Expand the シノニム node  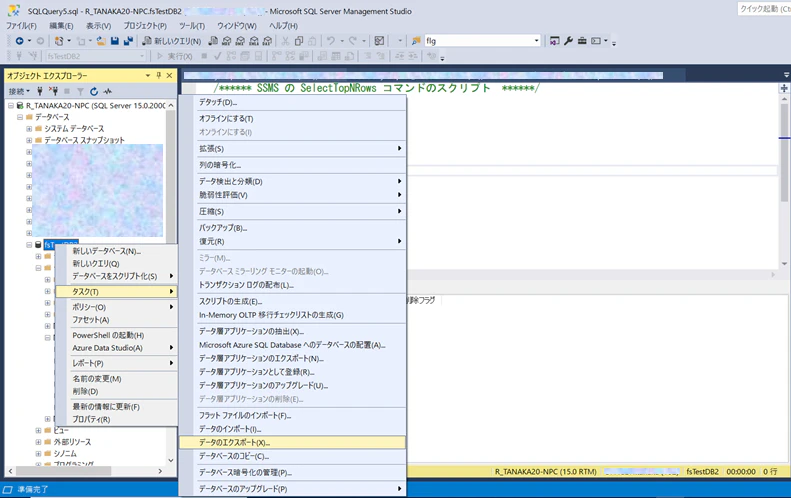(x=38, y=454)
